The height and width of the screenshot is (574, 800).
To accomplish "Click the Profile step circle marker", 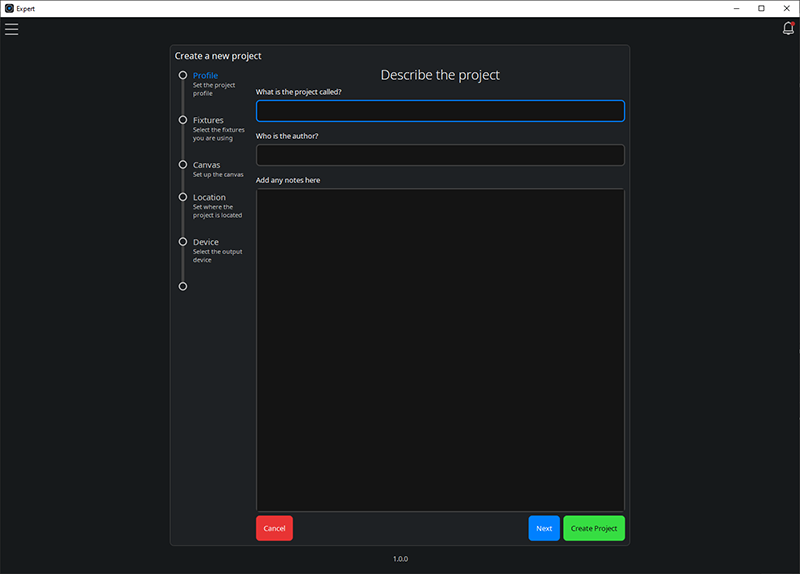I will [182, 75].
